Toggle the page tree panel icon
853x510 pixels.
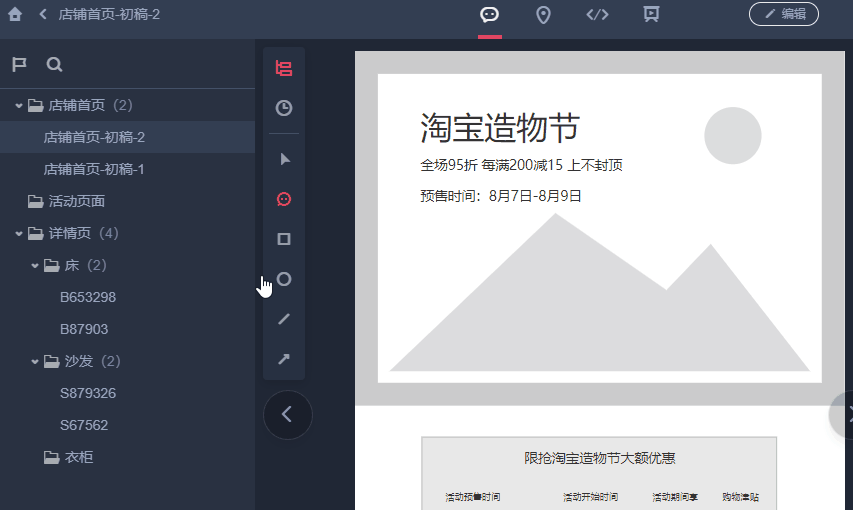pyautogui.click(x=284, y=69)
